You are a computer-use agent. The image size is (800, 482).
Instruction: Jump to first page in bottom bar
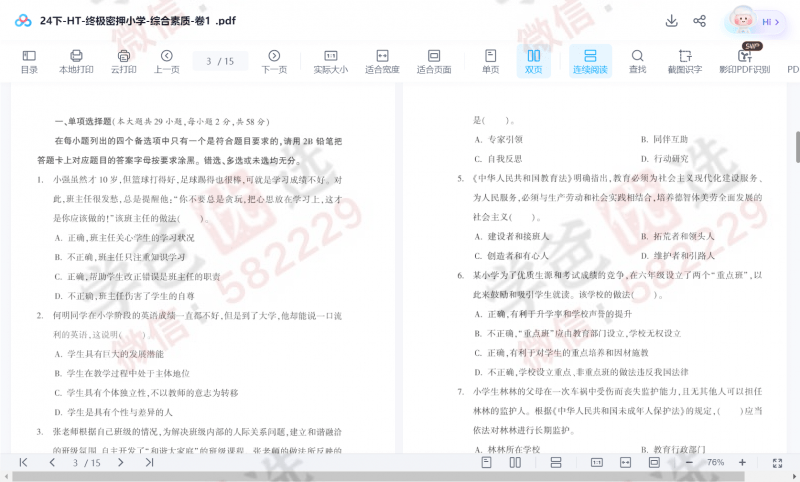tap(23, 462)
